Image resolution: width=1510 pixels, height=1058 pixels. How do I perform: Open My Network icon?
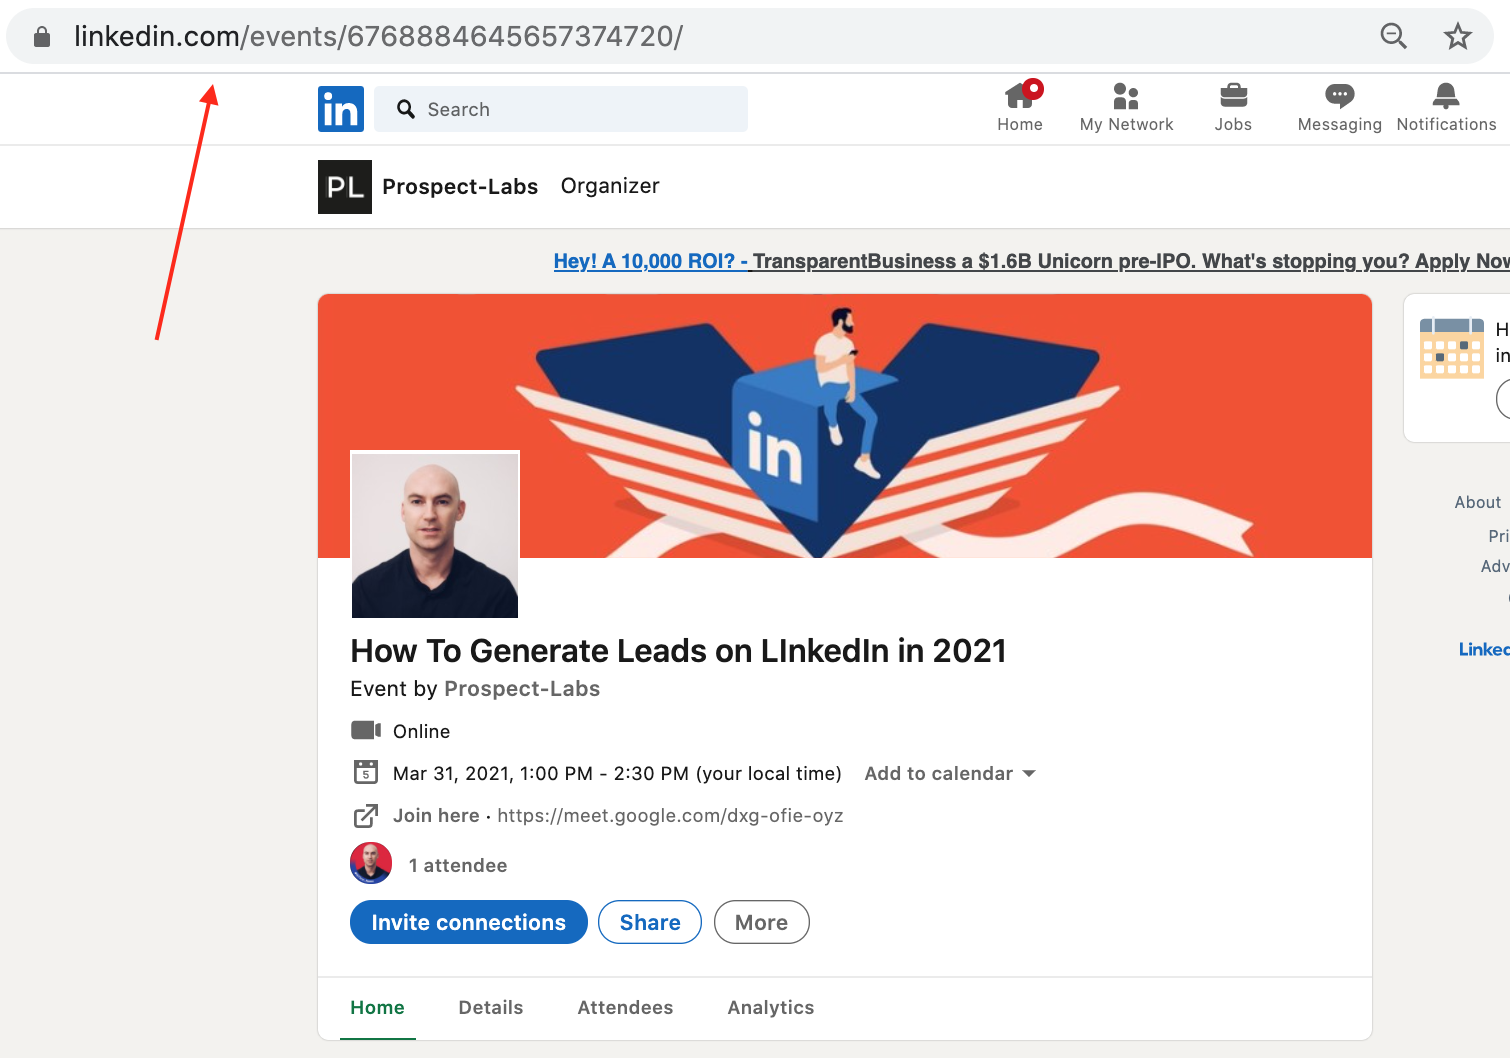click(x=1126, y=96)
